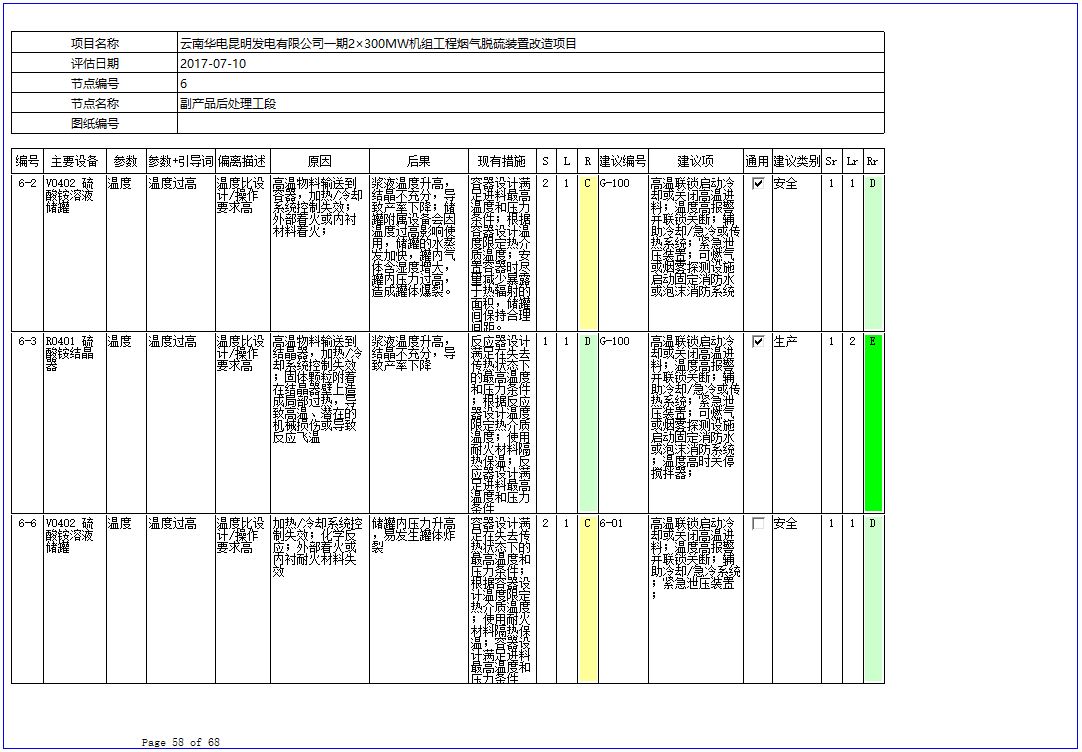Click the 建议项 column header
This screenshot has width=1082, height=752.
(696, 161)
